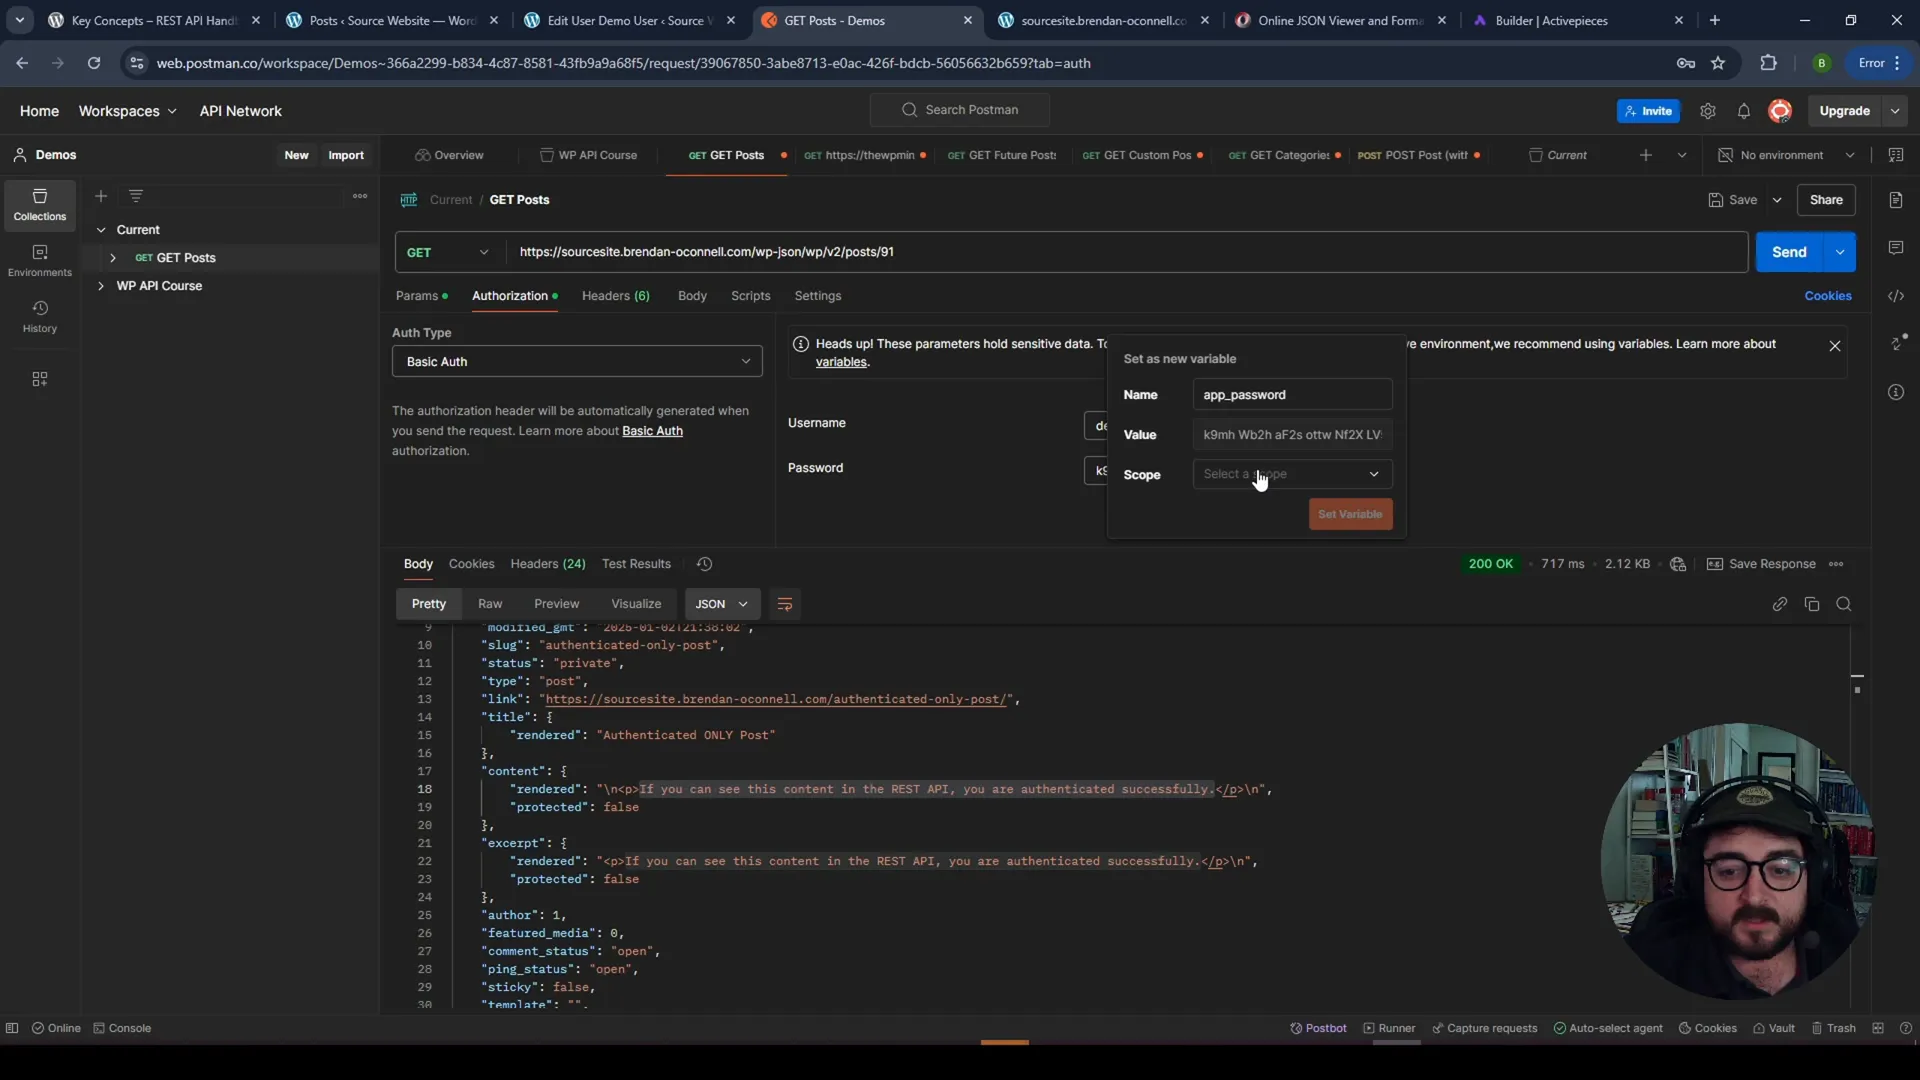Open collections view more options menu
The width and height of the screenshot is (1920, 1080).
pos(360,196)
